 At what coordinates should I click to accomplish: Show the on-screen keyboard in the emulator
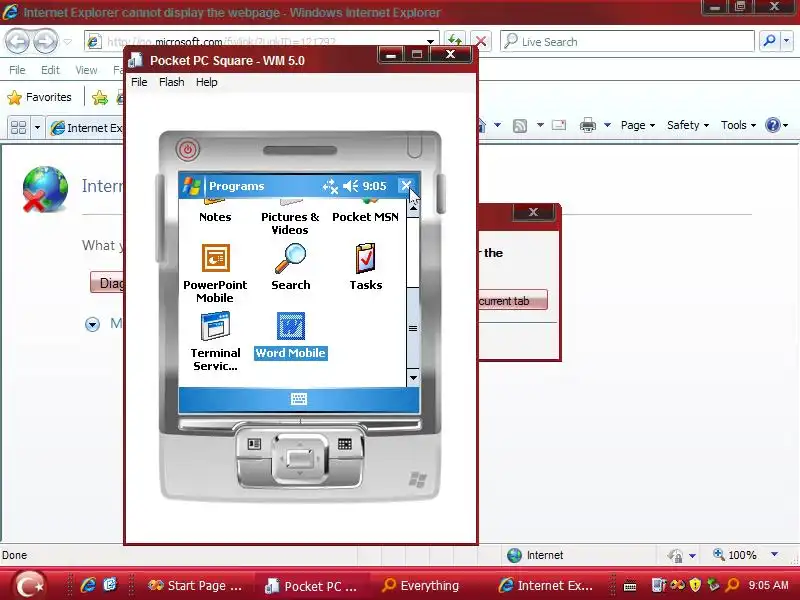[299, 399]
